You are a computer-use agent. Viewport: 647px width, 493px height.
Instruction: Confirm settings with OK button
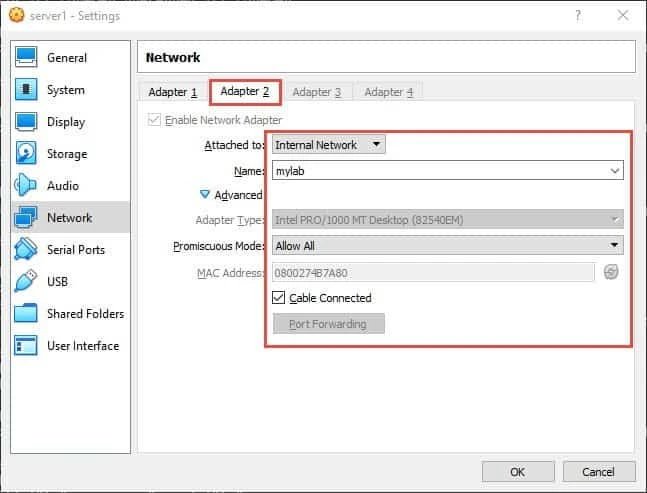(x=518, y=472)
